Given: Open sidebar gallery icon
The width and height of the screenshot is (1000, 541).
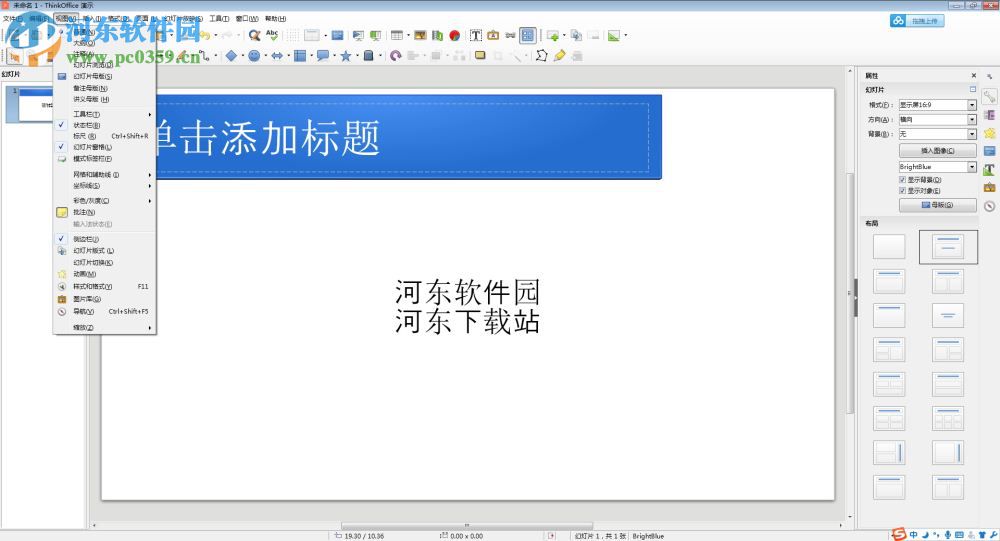Looking at the screenshot, I should point(989,188).
